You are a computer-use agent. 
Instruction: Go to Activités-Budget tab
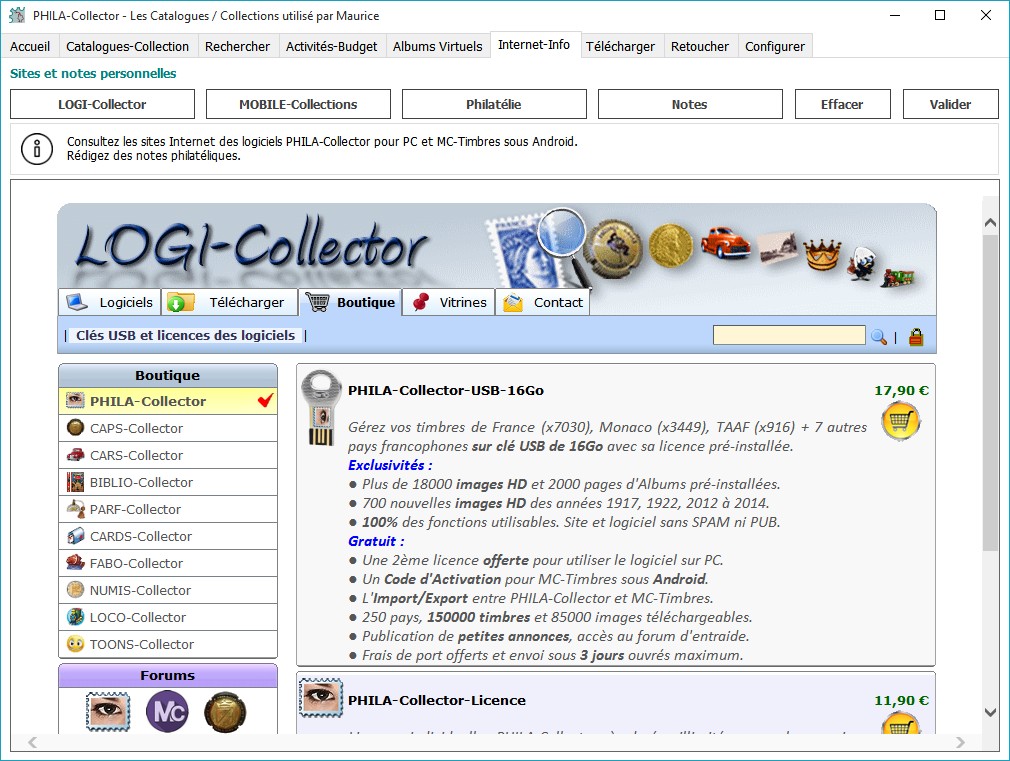(x=331, y=46)
